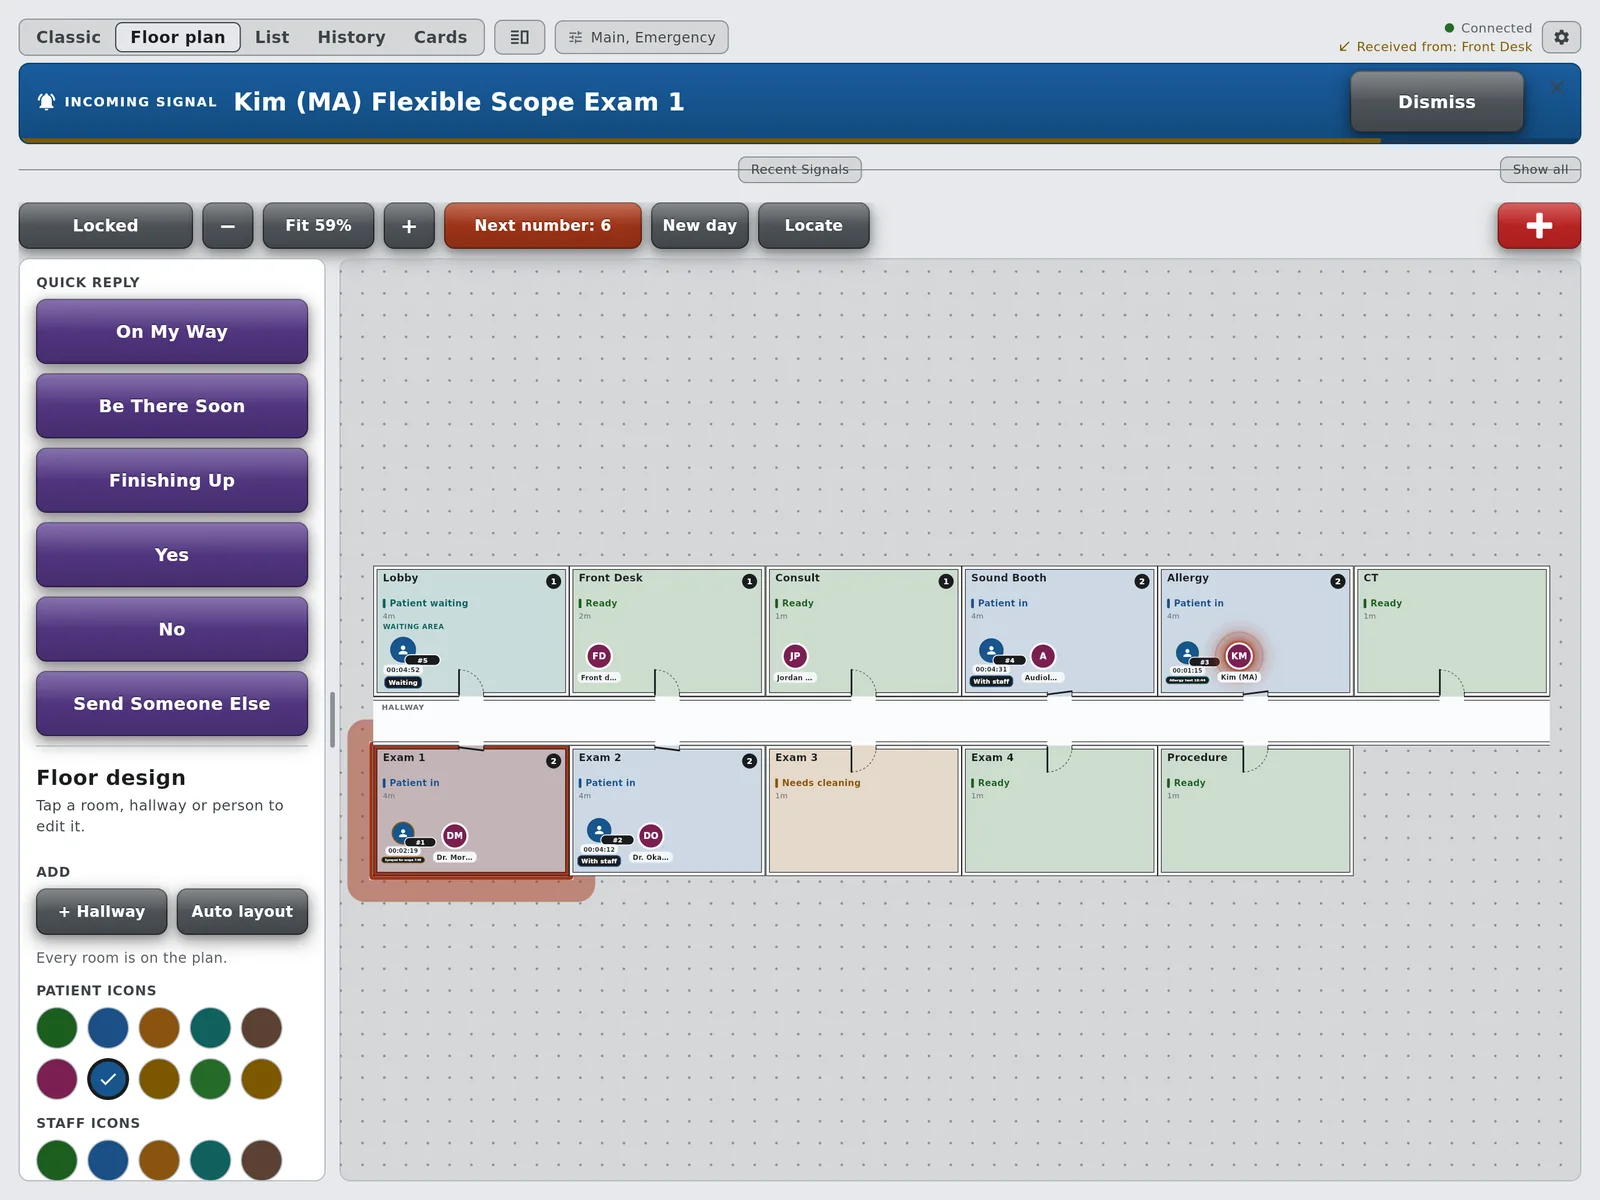Click the Locate button
The width and height of the screenshot is (1600, 1200).
click(813, 225)
